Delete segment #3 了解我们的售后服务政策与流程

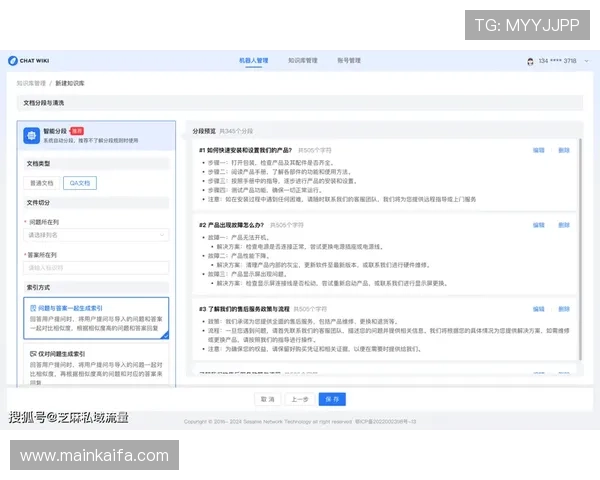(564, 309)
